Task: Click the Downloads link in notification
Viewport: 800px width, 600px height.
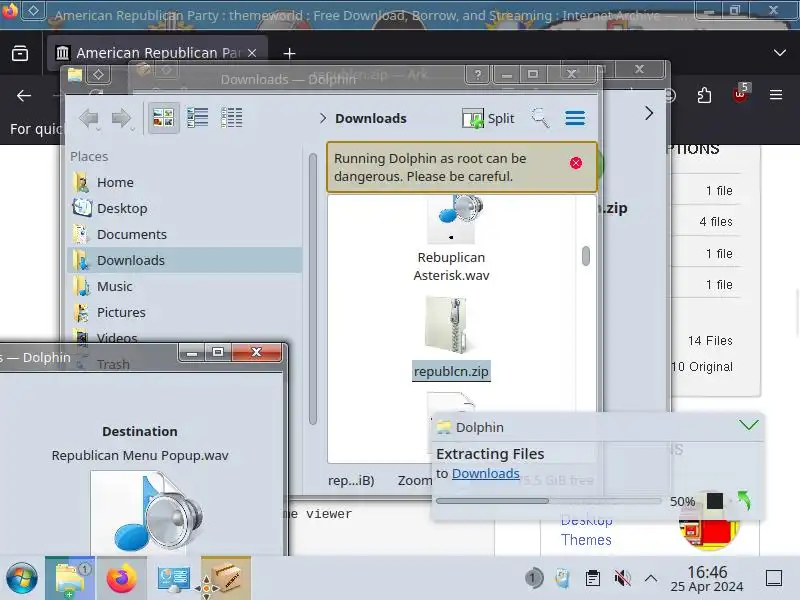Action: (486, 473)
